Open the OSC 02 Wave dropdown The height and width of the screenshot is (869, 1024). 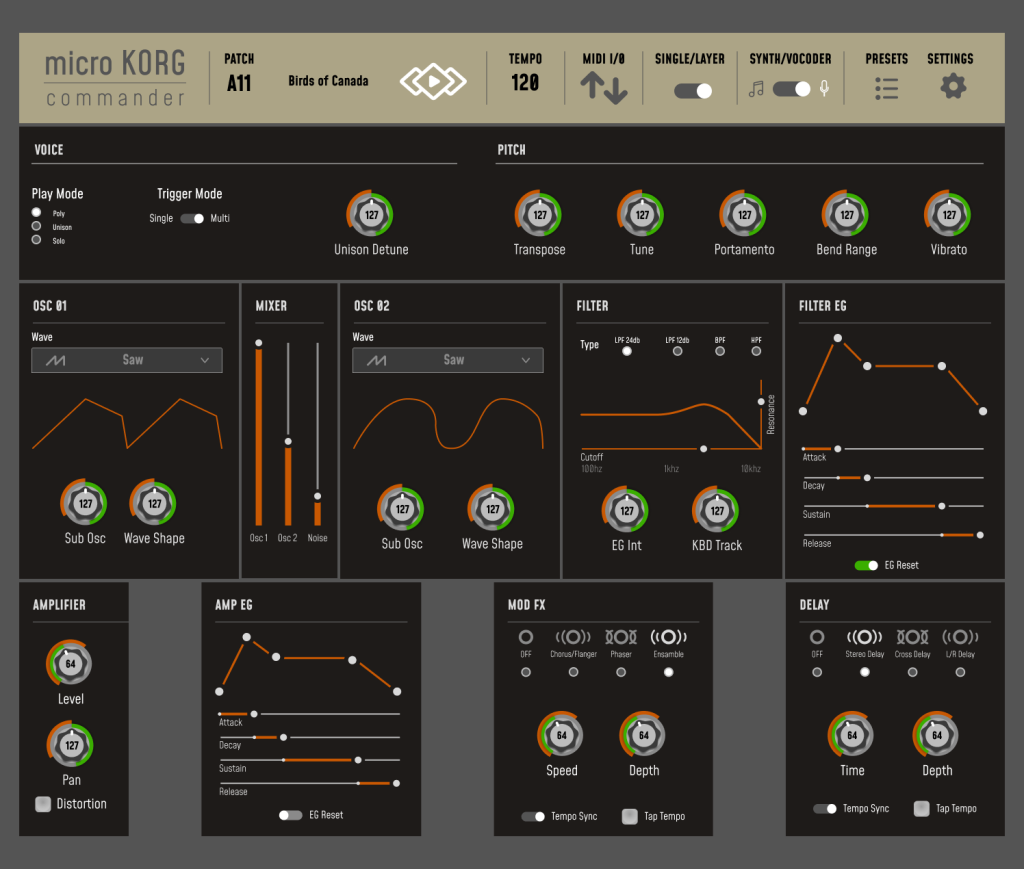pos(447,360)
